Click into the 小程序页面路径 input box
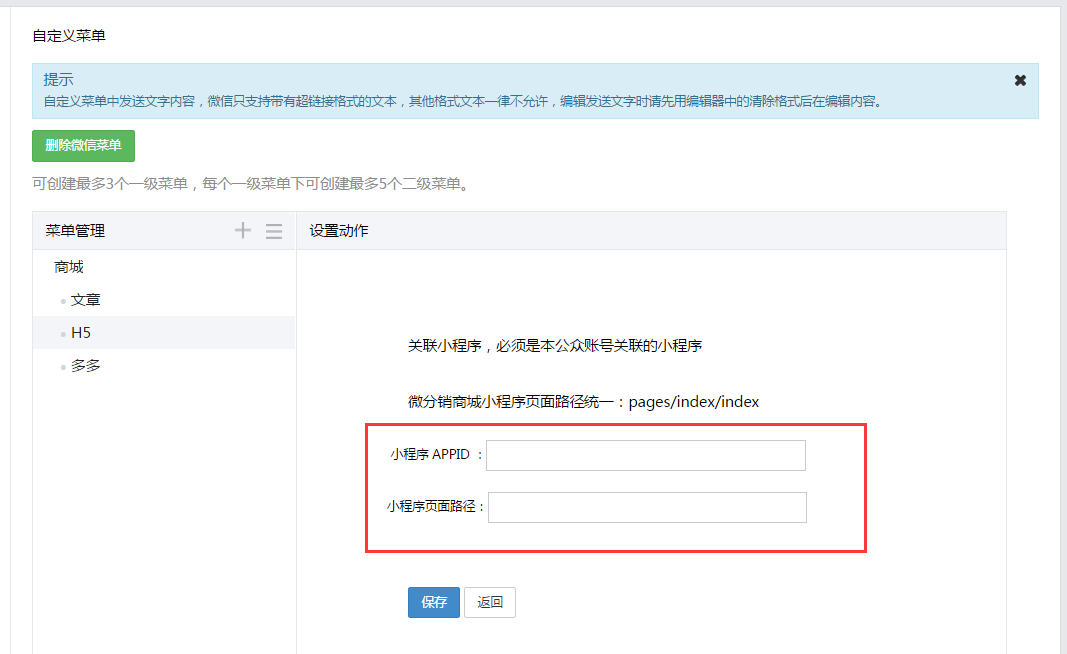This screenshot has width=1067, height=654. pyautogui.click(x=646, y=507)
